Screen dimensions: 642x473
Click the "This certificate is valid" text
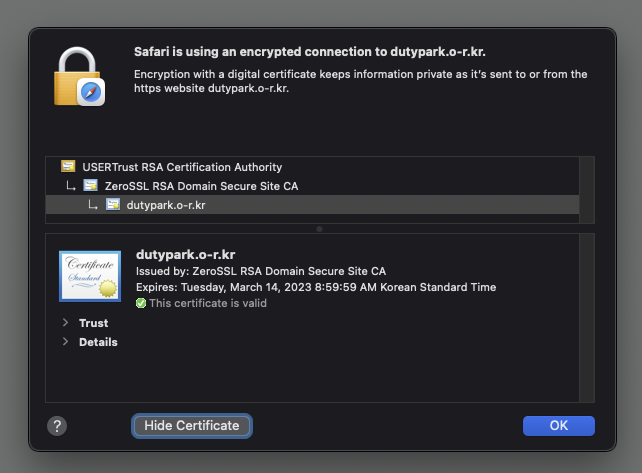pos(208,303)
